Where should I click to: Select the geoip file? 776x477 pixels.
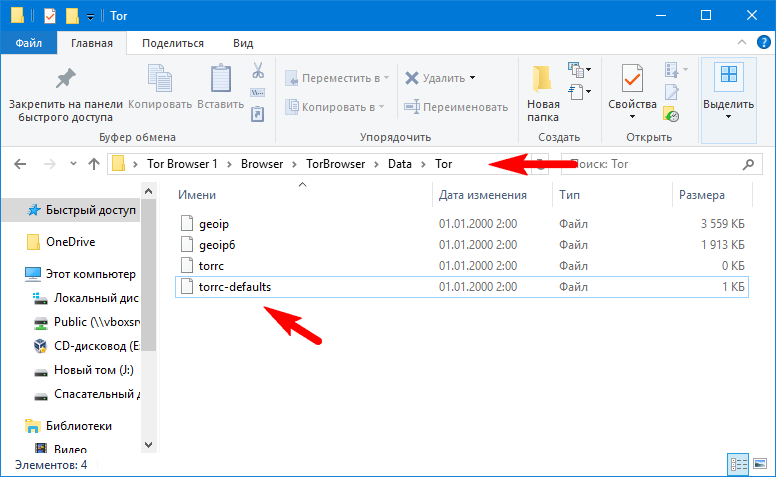click(x=462, y=224)
